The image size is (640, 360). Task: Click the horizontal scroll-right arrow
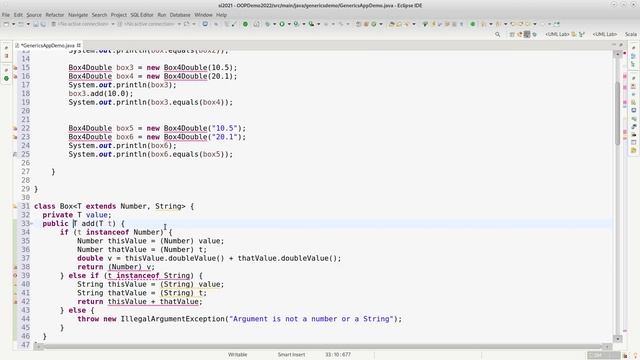click(607, 347)
